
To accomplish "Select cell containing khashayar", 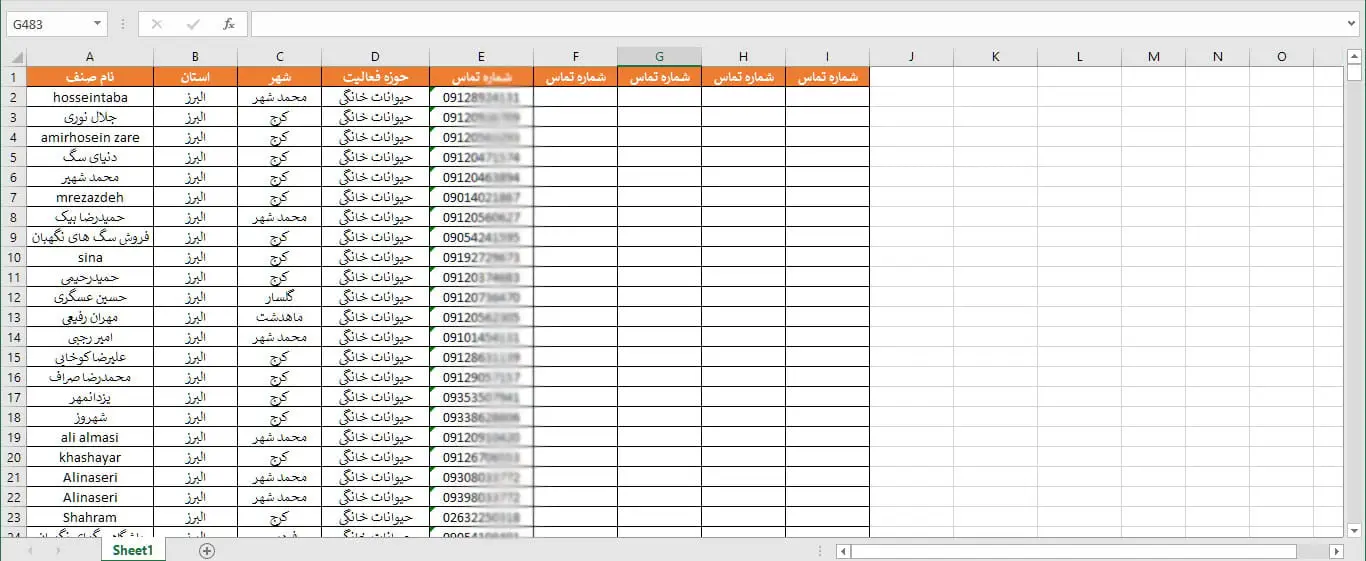I will pyautogui.click(x=90, y=457).
